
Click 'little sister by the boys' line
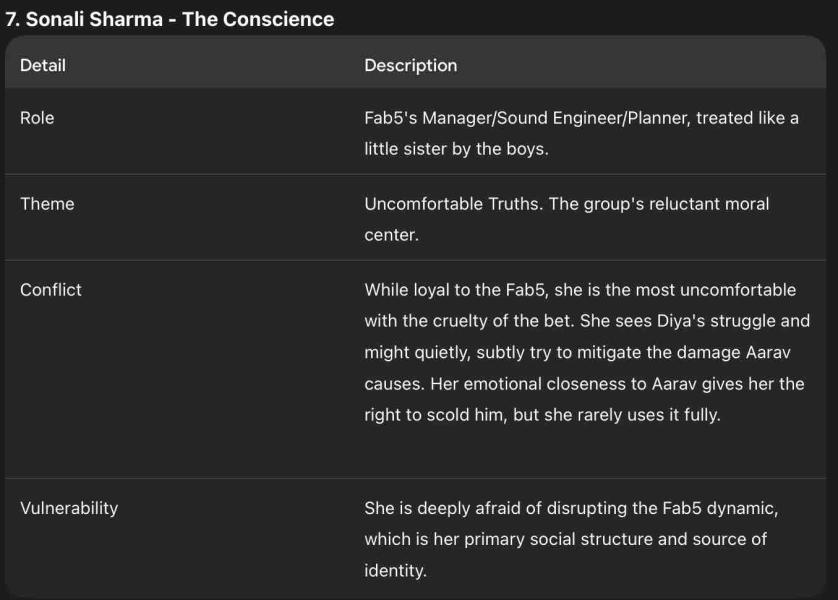(x=456, y=149)
